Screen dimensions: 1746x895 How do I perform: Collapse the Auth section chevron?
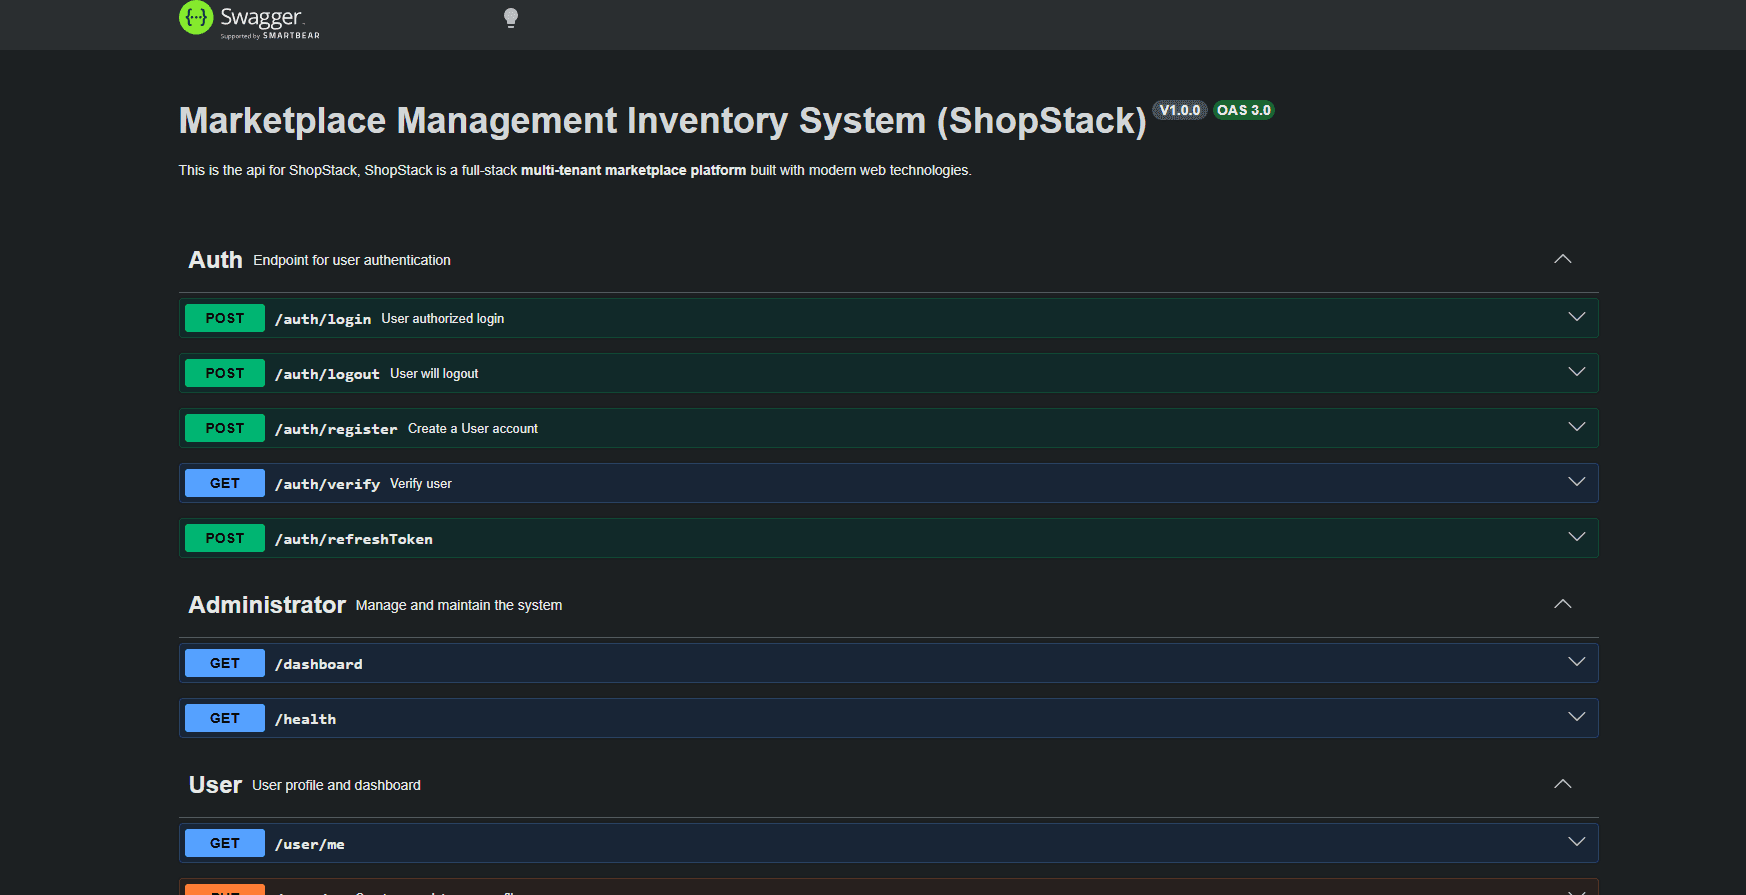coord(1563,259)
